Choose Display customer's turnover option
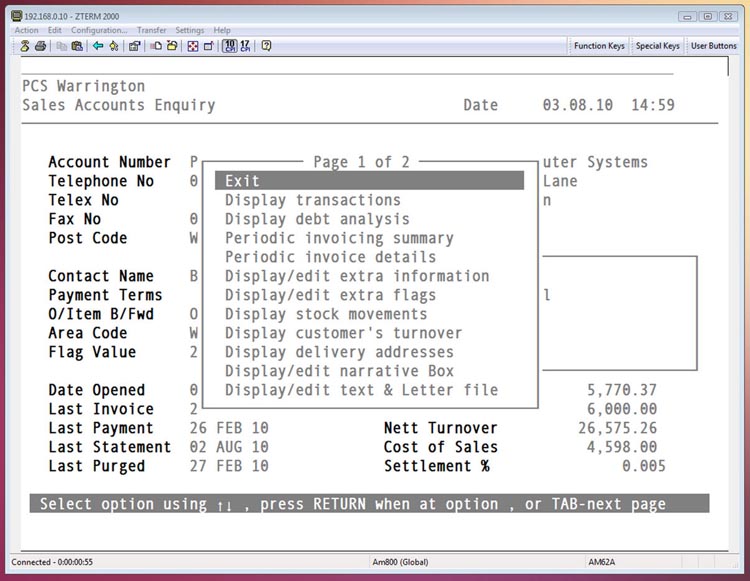750x581 pixels. 343,333
